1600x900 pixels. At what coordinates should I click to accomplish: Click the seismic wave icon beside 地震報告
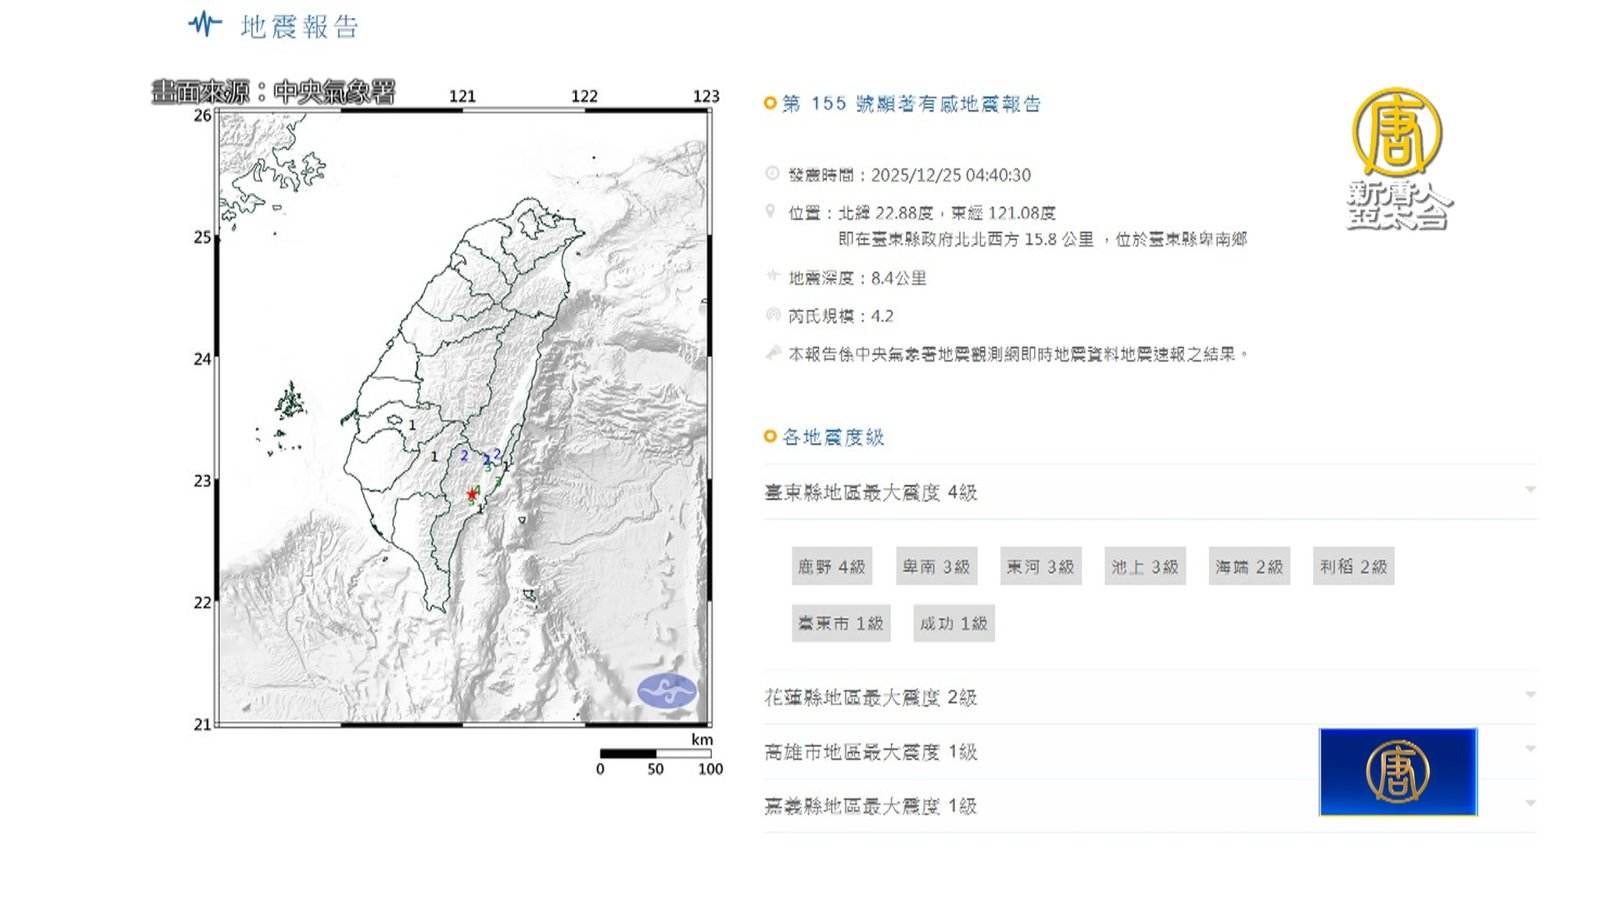coord(205,24)
